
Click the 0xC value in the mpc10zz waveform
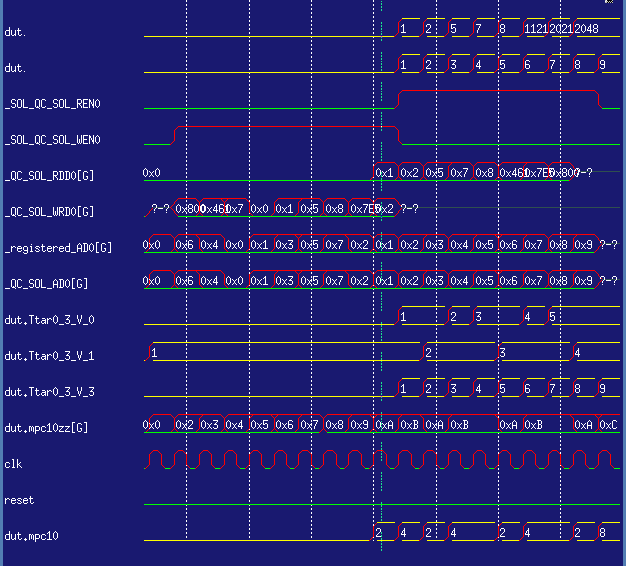pyautogui.click(x=607, y=424)
